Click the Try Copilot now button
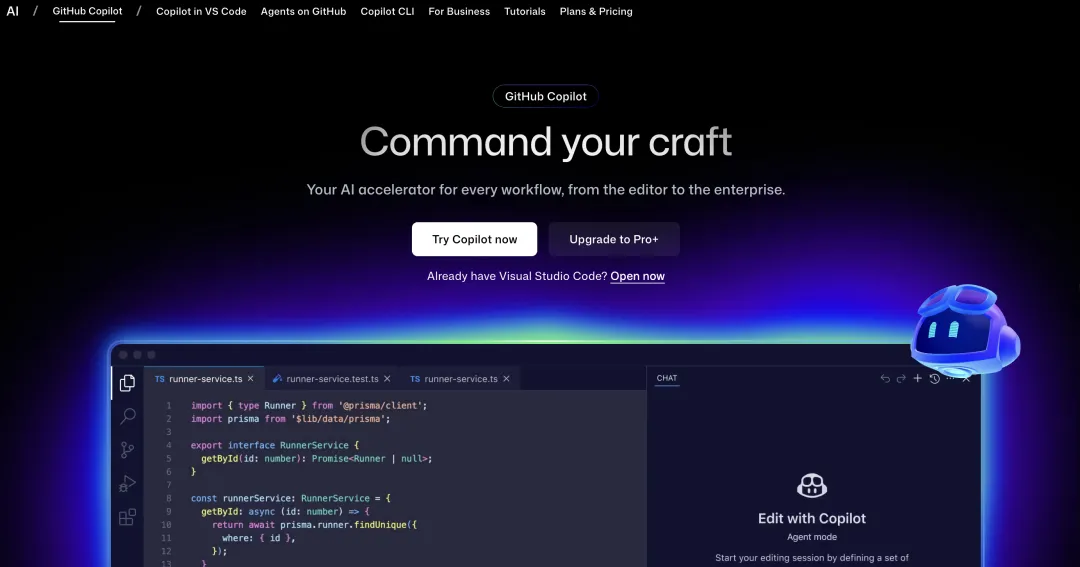1080x567 pixels. point(475,239)
